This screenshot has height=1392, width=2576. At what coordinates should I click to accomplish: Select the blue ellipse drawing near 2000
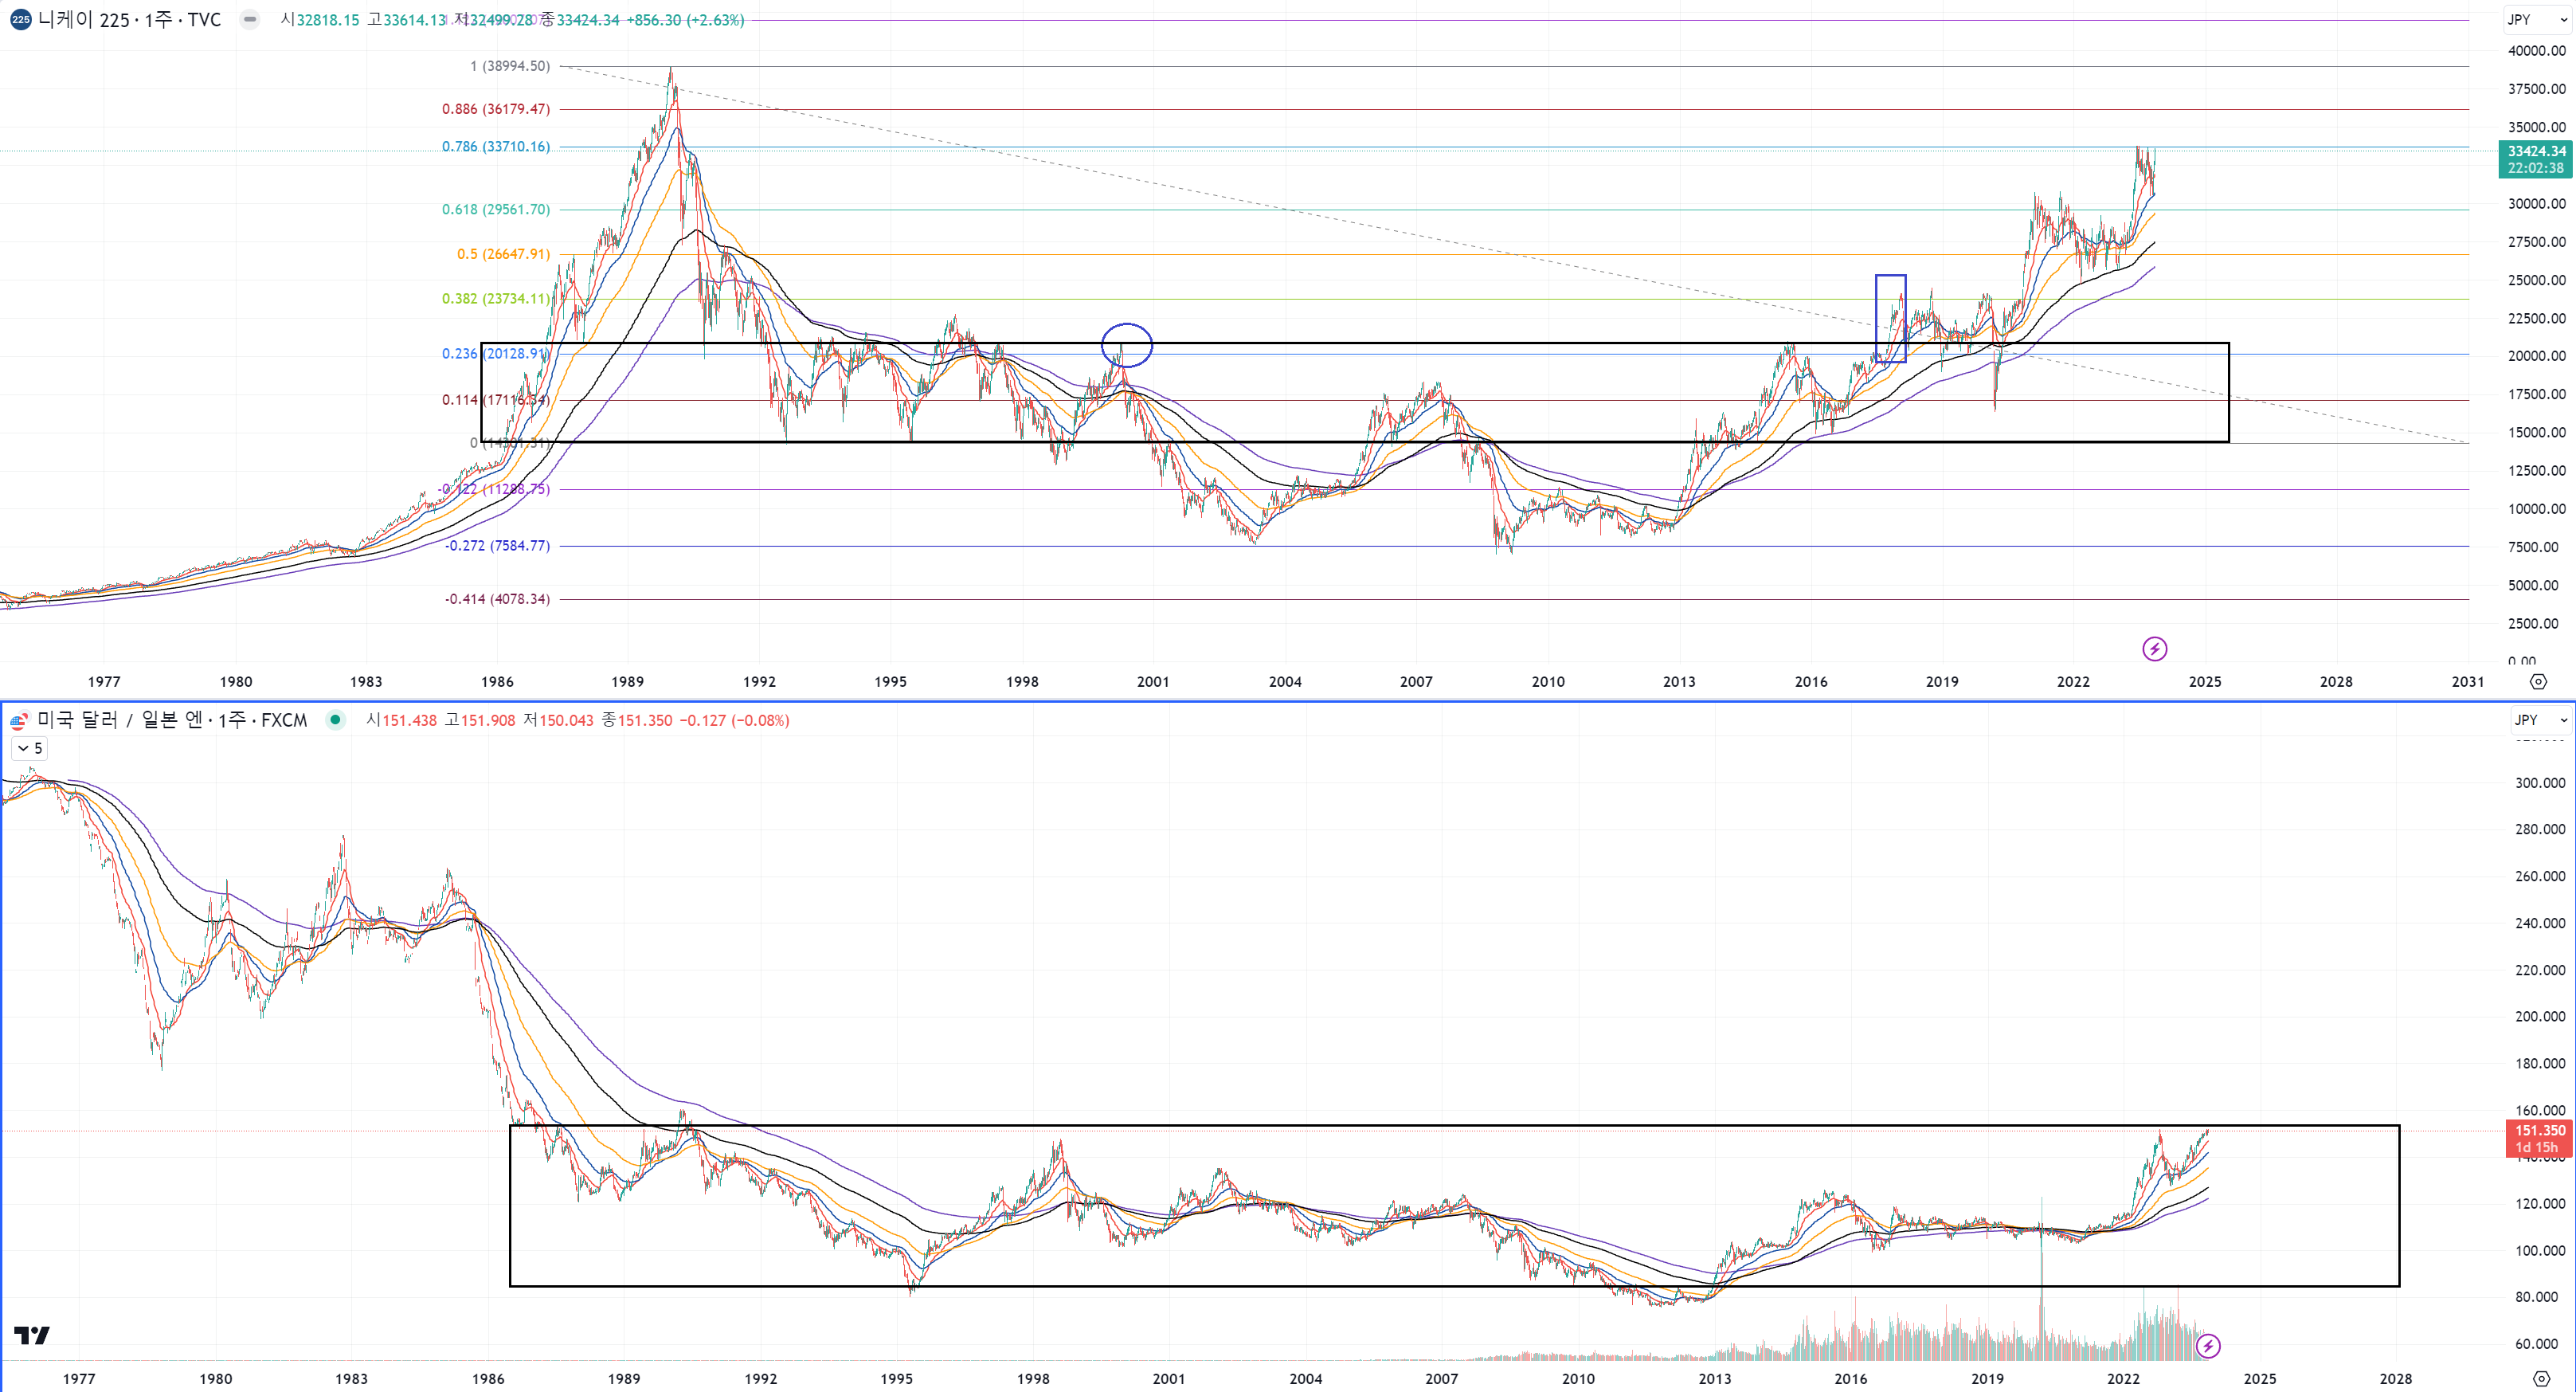click(1127, 325)
